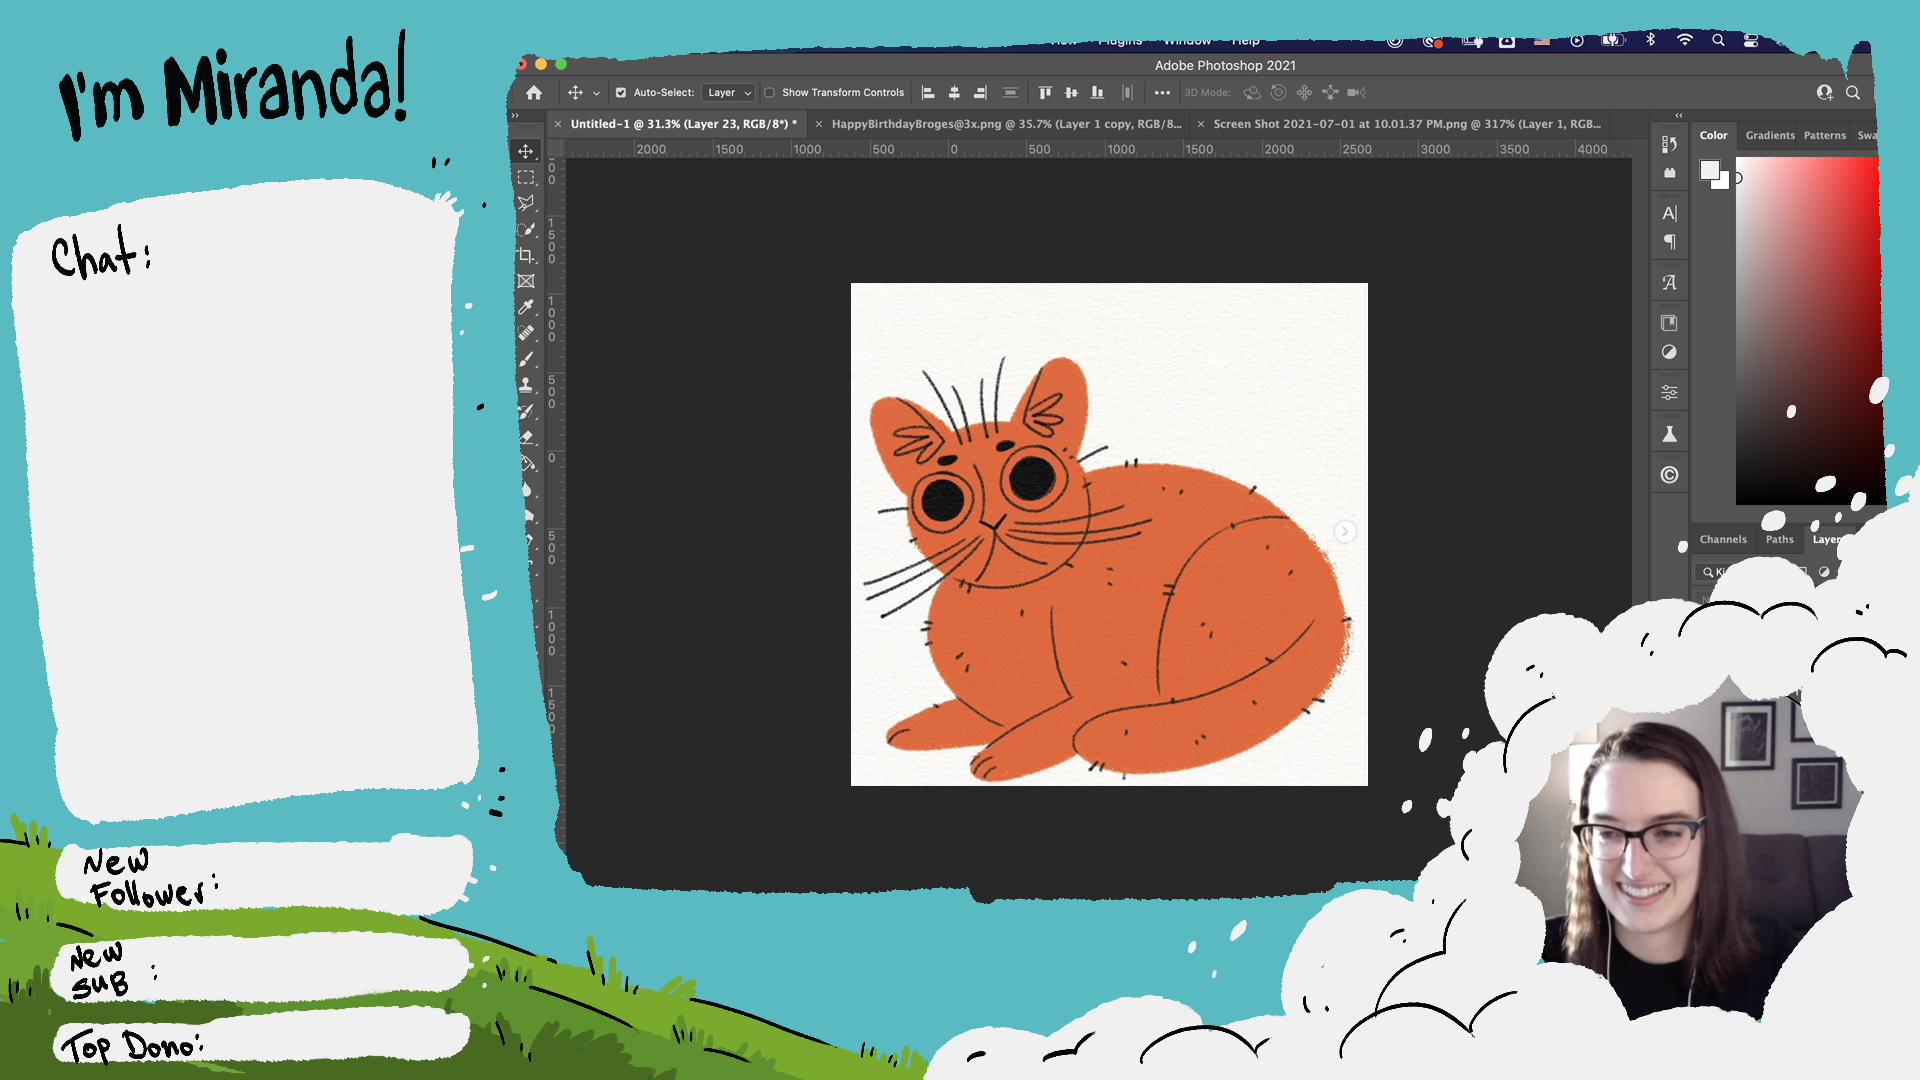Click the orange cat artwork canvas
This screenshot has width=1920, height=1080.
[x=1109, y=534]
